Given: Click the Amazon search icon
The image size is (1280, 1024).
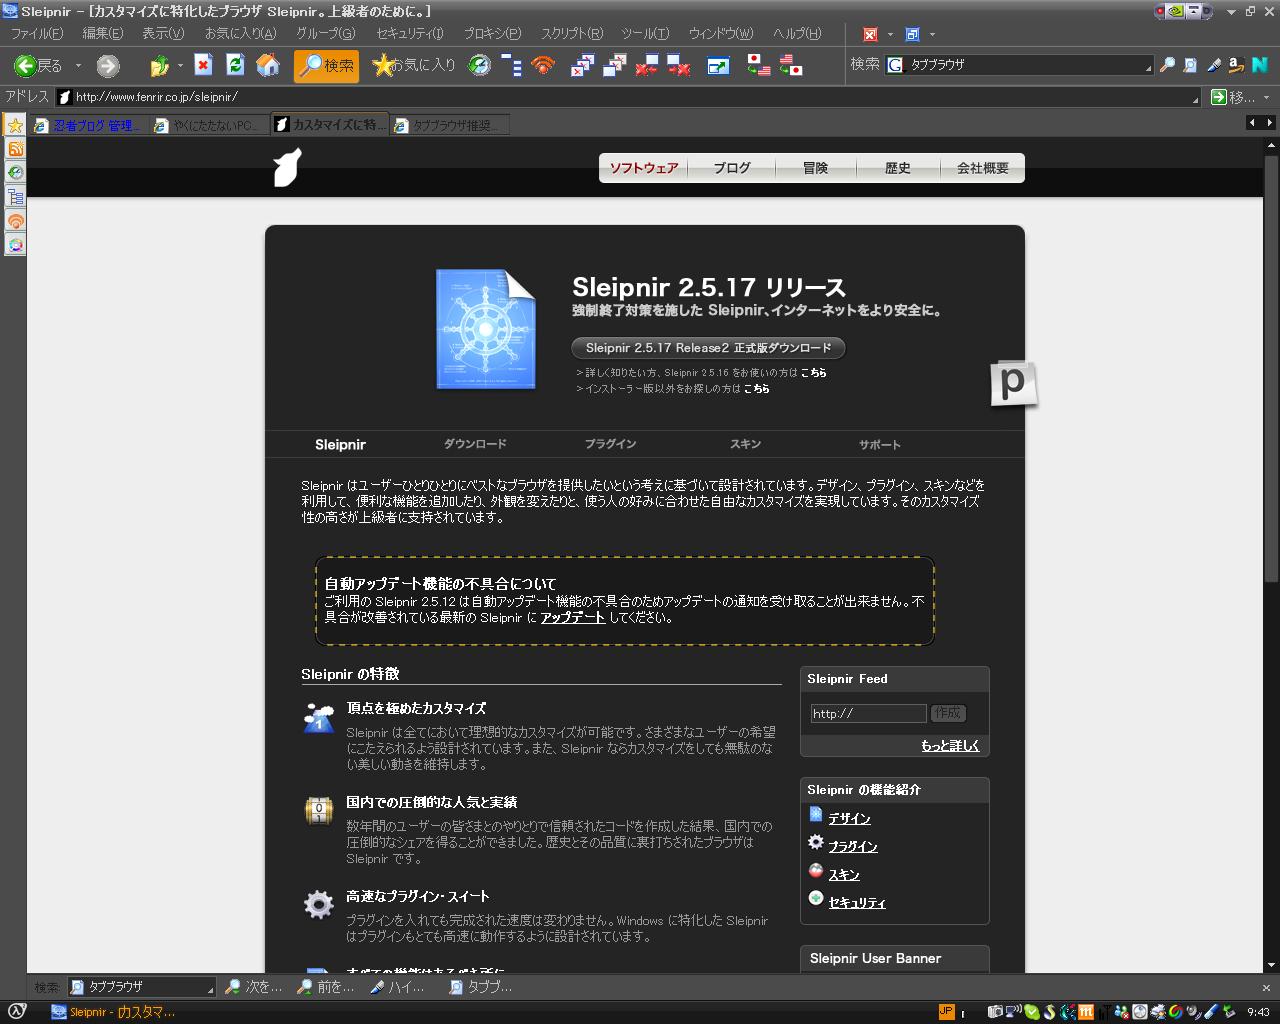Looking at the screenshot, I should [x=1236, y=65].
